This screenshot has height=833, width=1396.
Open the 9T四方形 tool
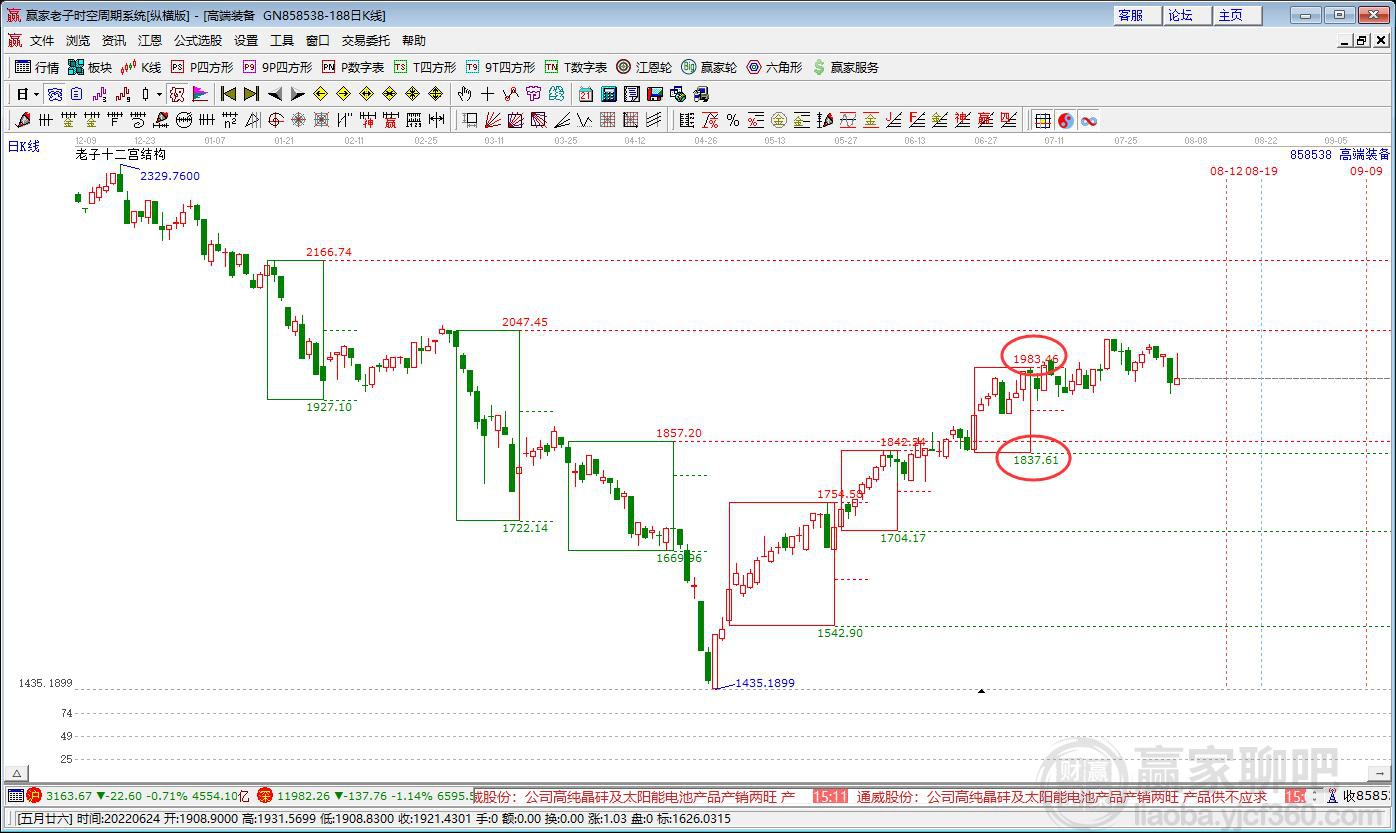coord(501,67)
